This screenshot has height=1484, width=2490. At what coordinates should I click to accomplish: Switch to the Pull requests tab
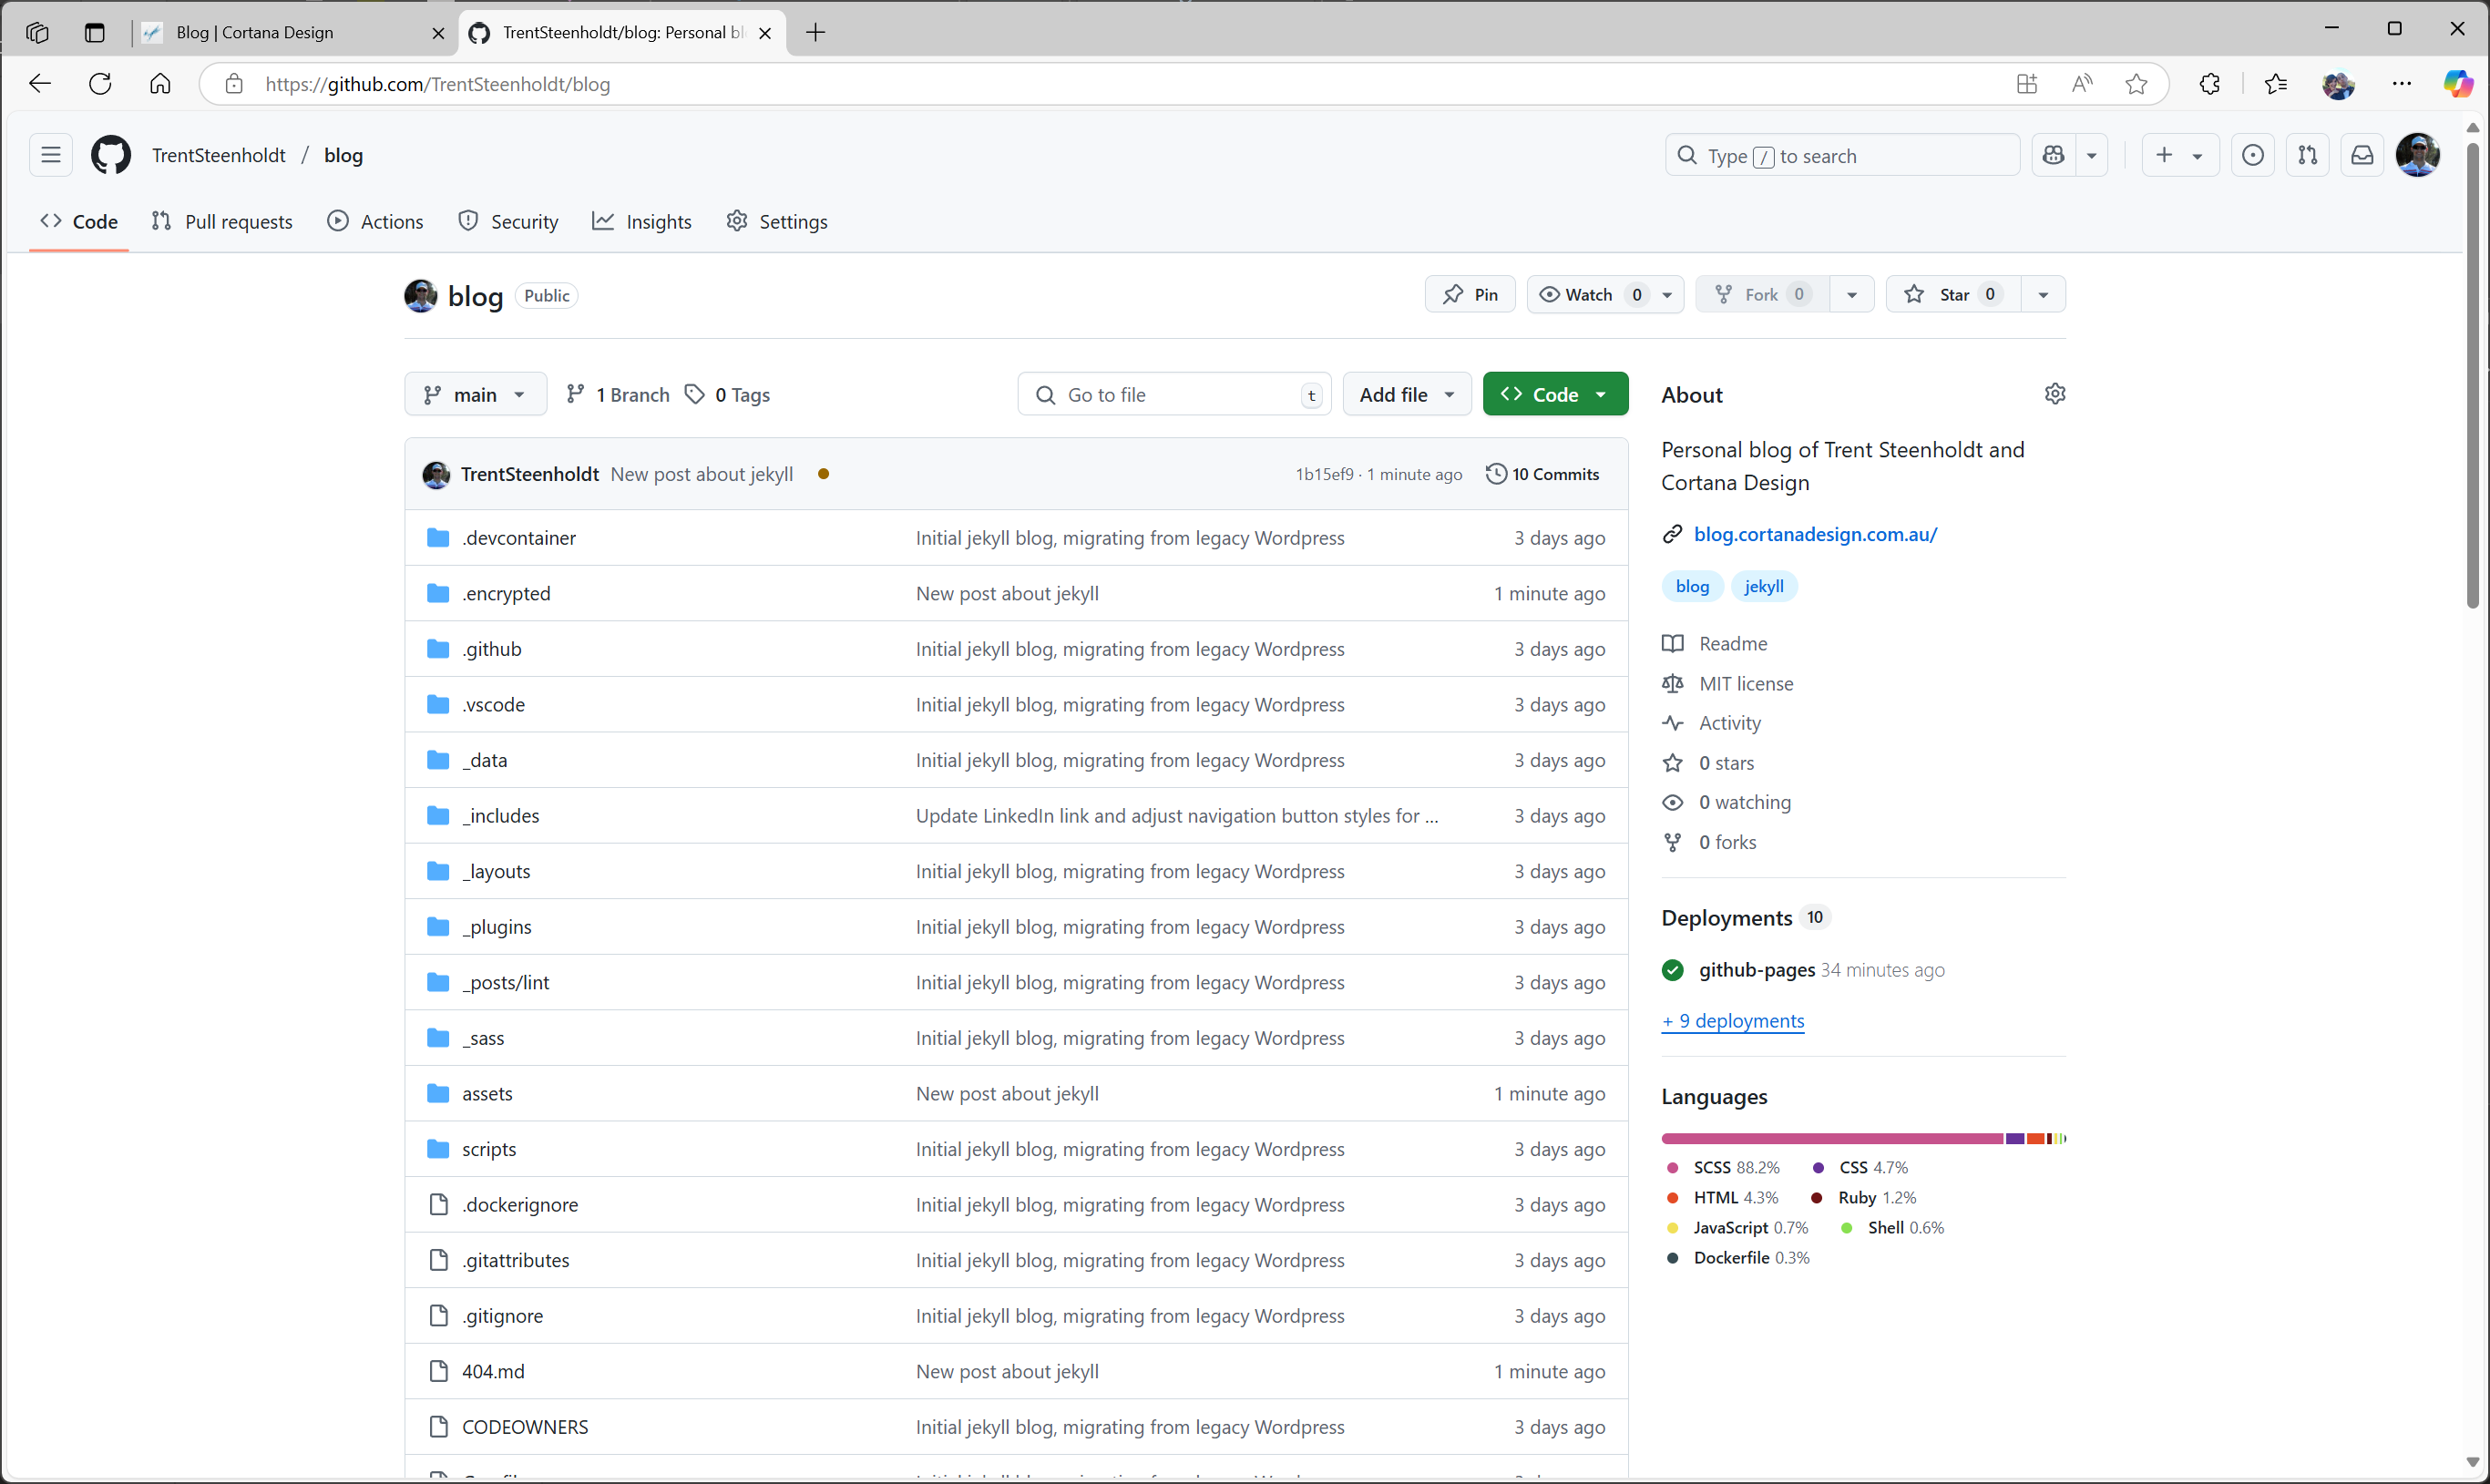[222, 221]
